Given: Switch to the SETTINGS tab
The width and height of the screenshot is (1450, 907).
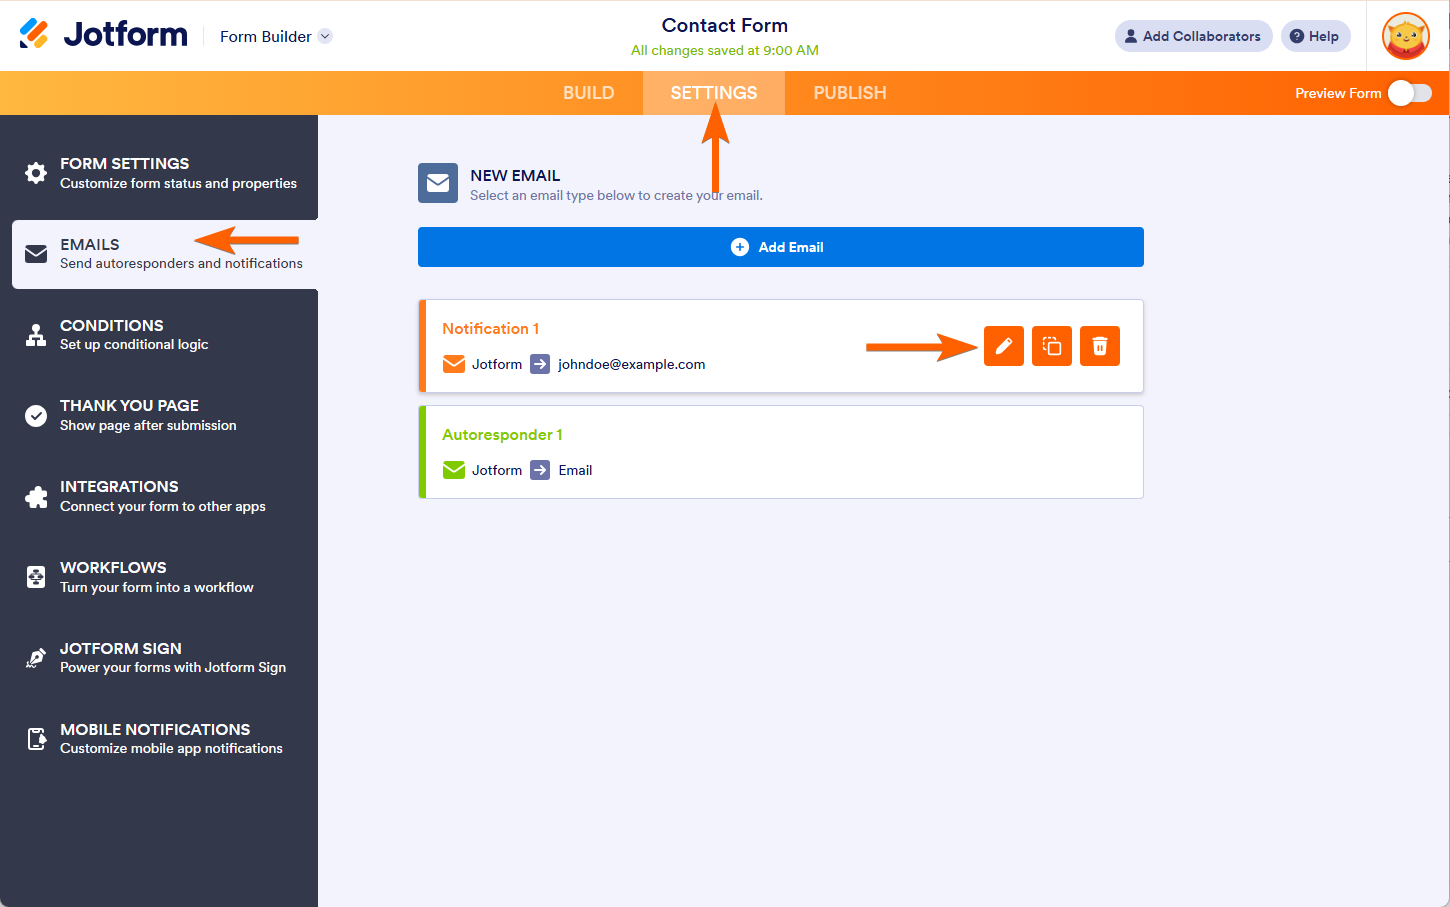Looking at the screenshot, I should 714,93.
